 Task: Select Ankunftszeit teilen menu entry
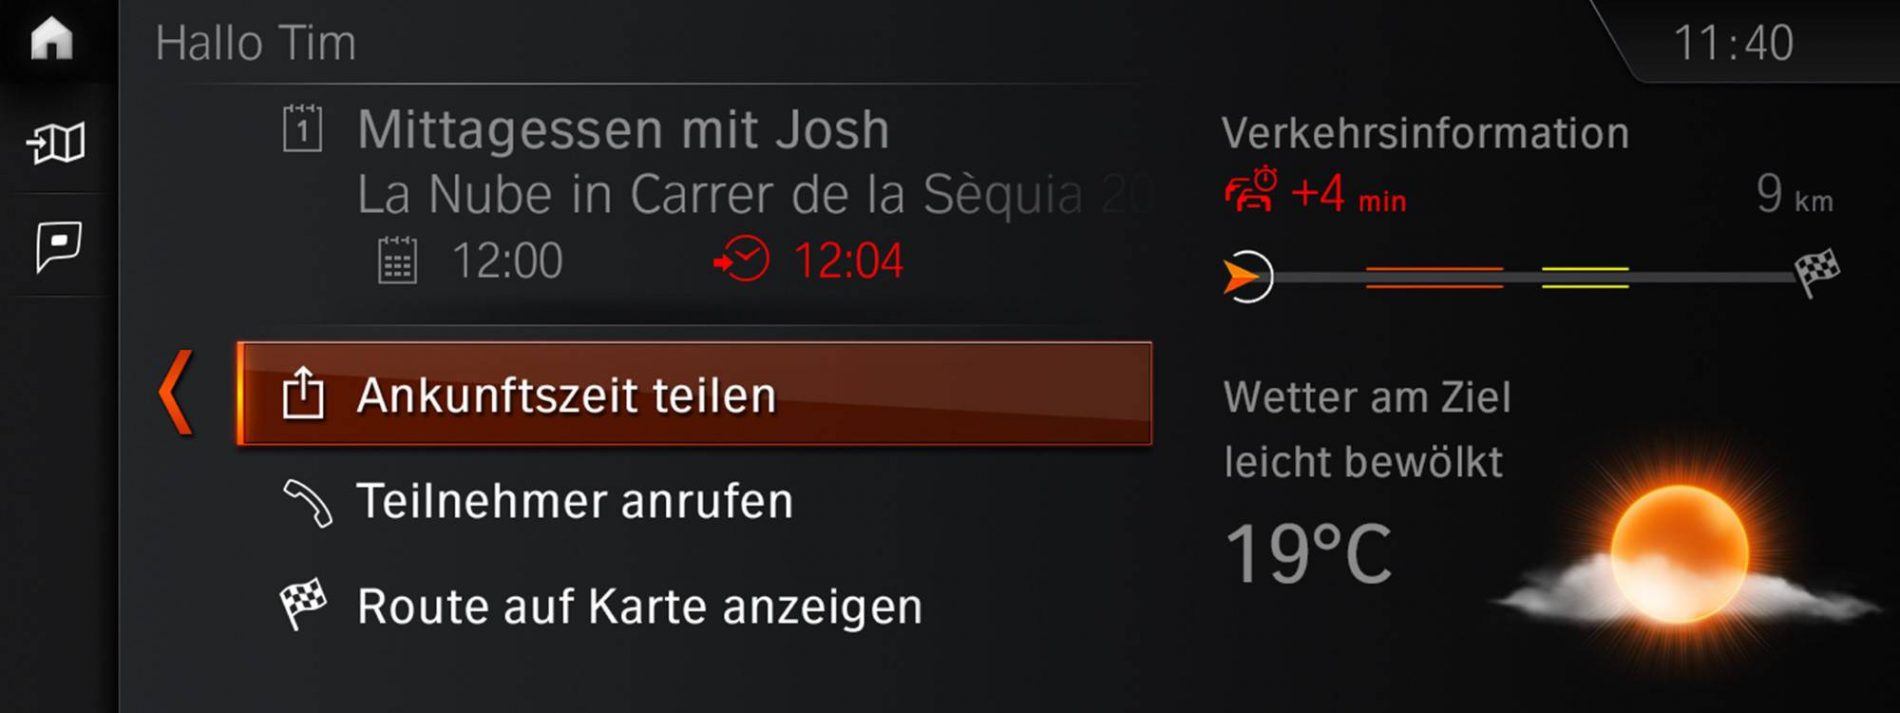click(x=695, y=393)
